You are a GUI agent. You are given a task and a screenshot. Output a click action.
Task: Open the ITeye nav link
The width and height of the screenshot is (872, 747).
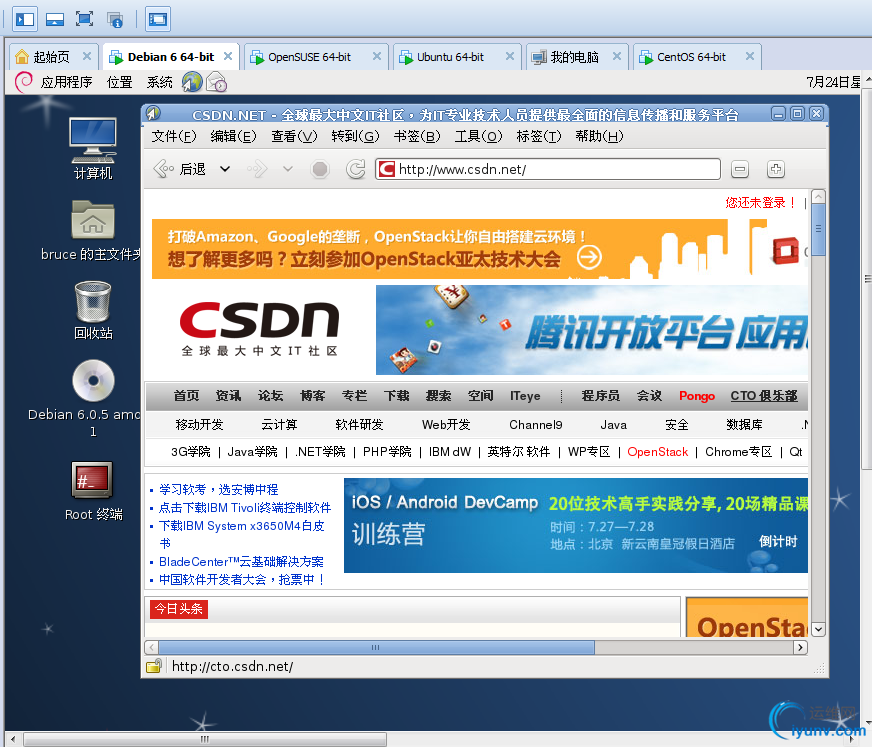point(525,395)
